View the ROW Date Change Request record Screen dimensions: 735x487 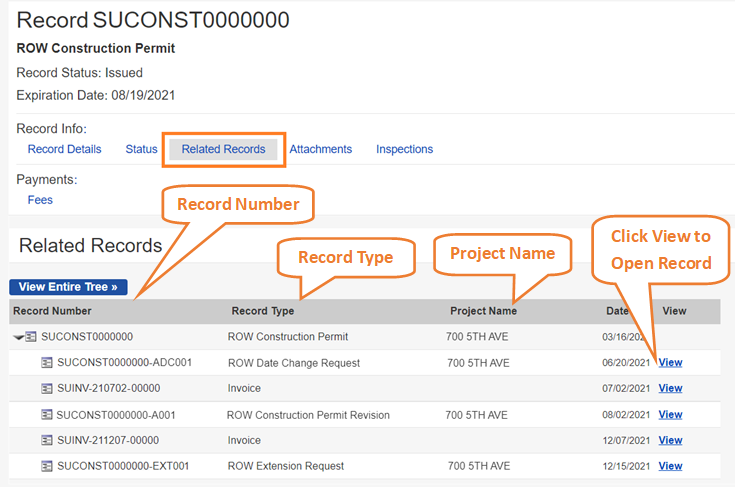click(x=670, y=363)
